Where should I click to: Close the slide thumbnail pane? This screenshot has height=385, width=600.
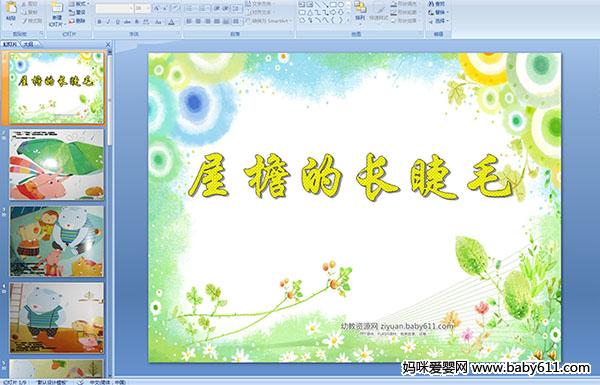point(108,44)
